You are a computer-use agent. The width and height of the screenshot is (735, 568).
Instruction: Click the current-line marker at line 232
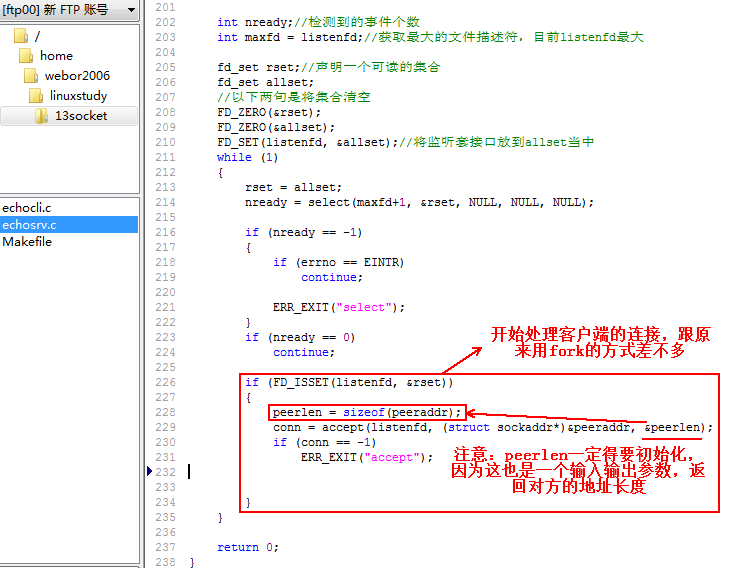150,471
